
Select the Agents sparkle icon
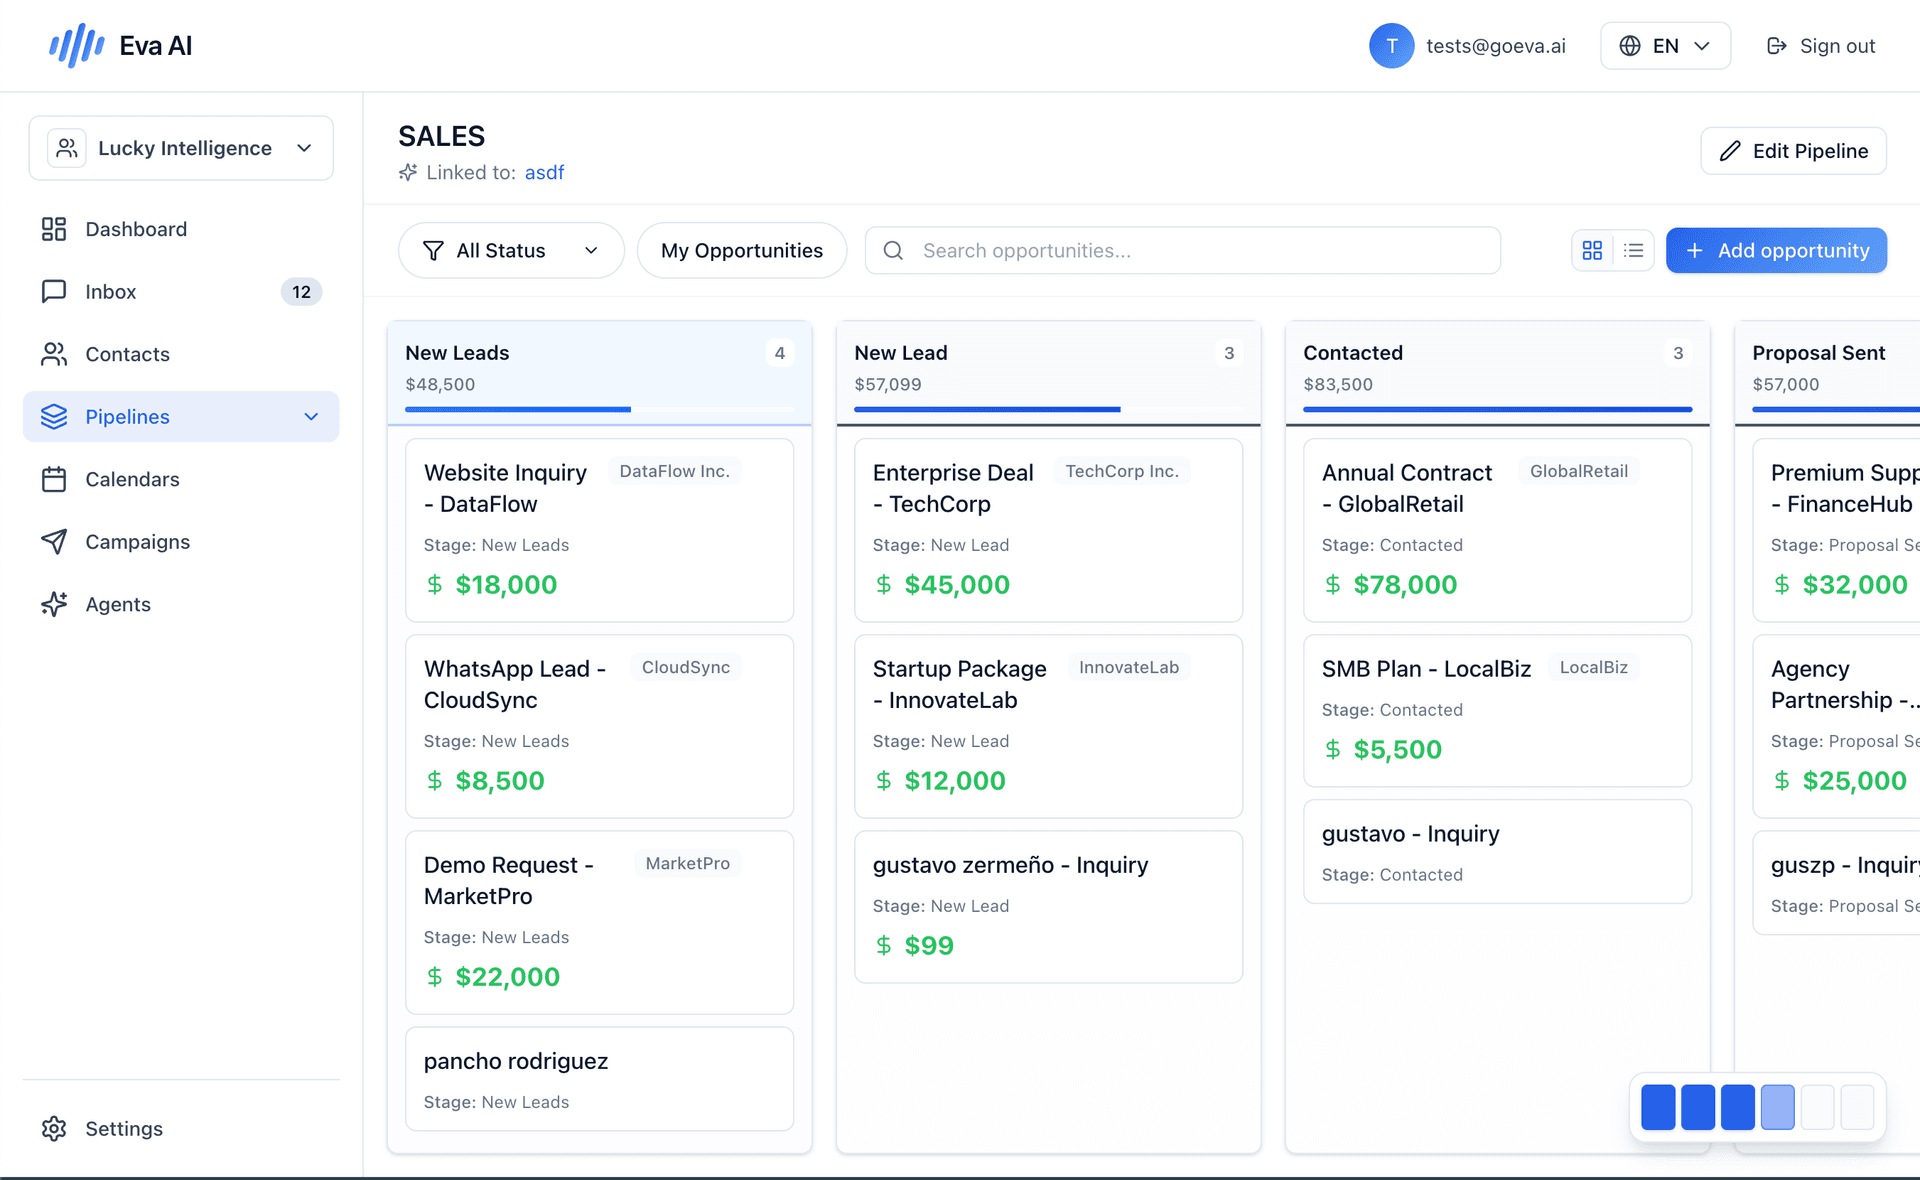(55, 604)
